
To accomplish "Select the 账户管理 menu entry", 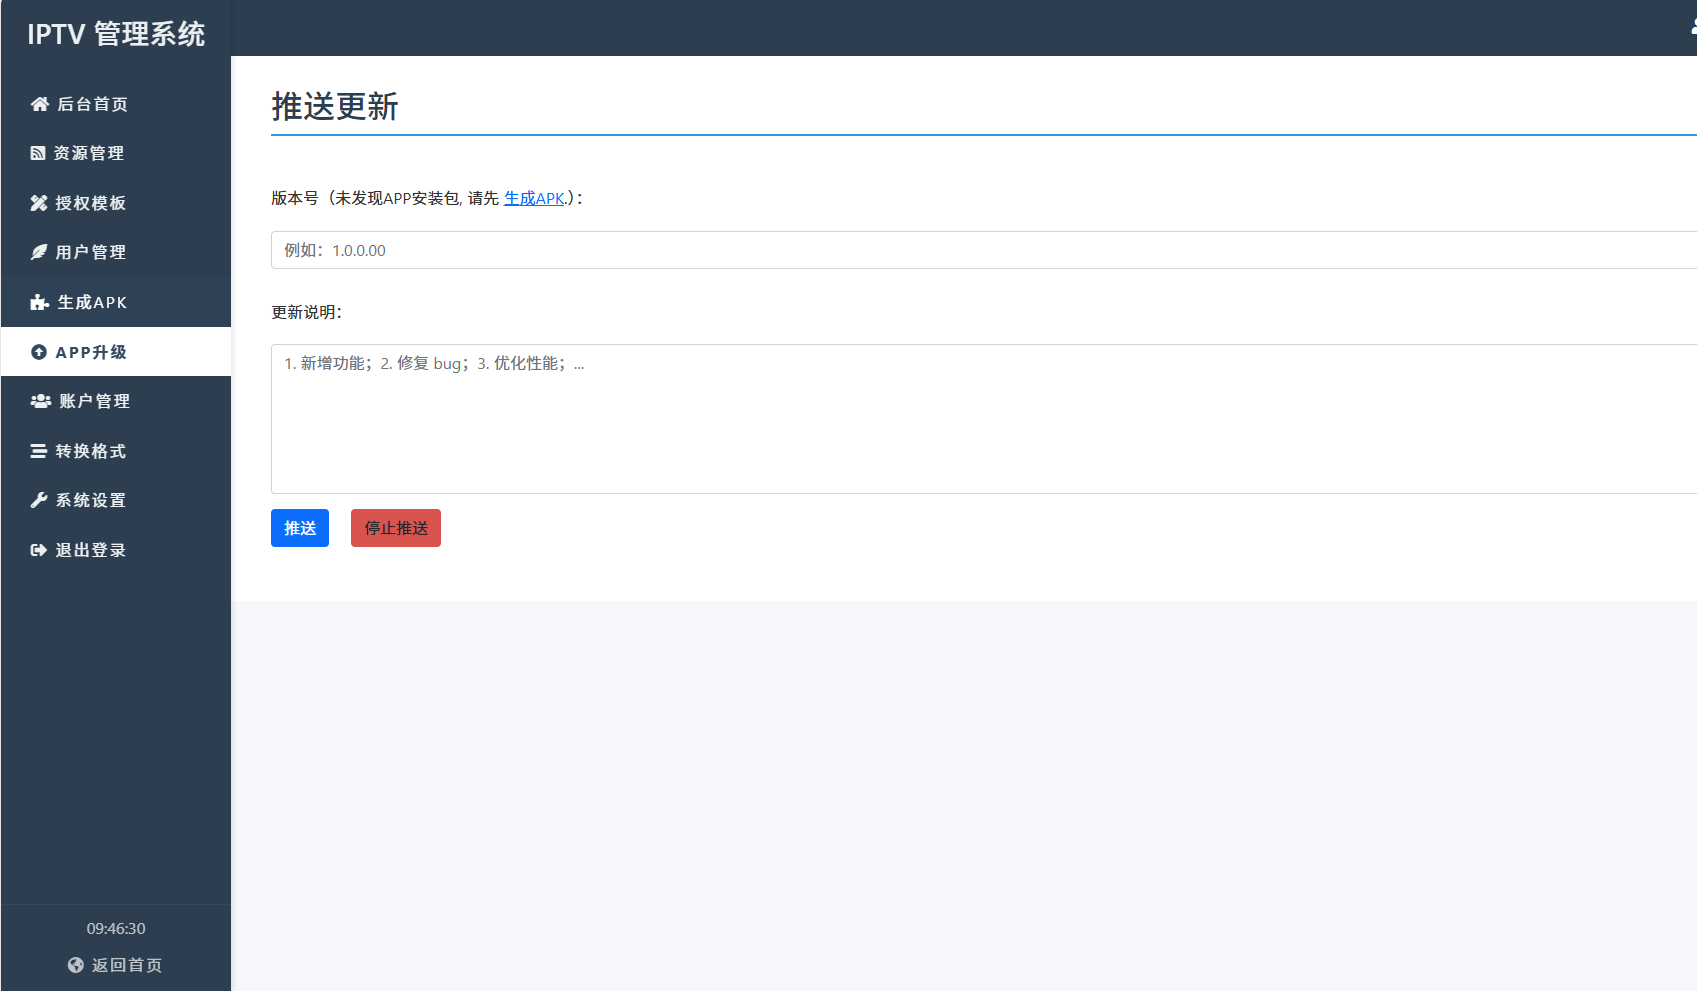I will [93, 400].
